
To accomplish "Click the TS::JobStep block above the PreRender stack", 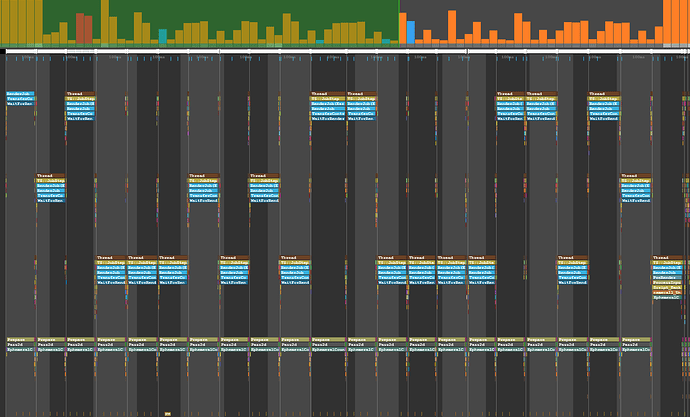I will pyautogui.click(x=667, y=263).
